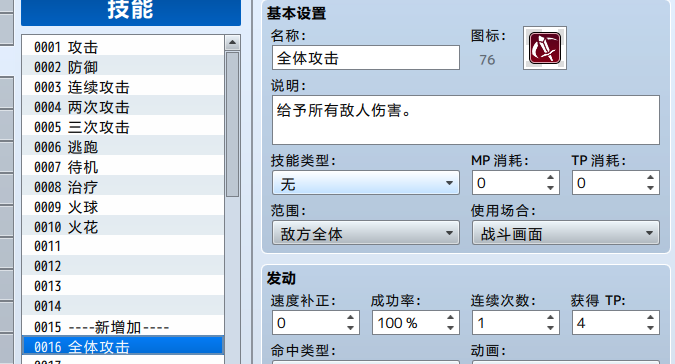The height and width of the screenshot is (364, 675).
Task: Decrease MP 消耗 with the down arrow
Action: click(550, 188)
